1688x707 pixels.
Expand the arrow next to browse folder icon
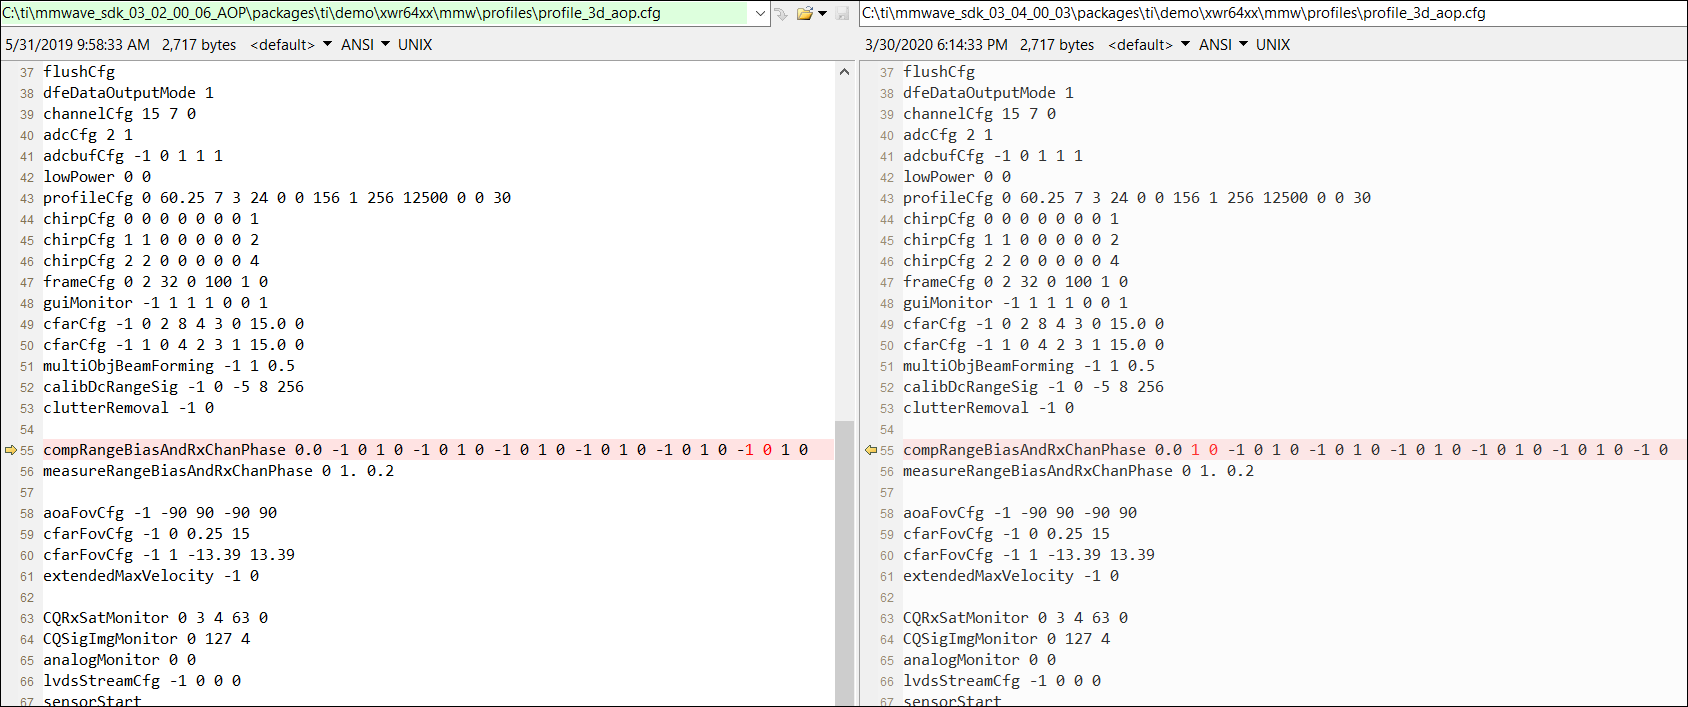coord(823,13)
